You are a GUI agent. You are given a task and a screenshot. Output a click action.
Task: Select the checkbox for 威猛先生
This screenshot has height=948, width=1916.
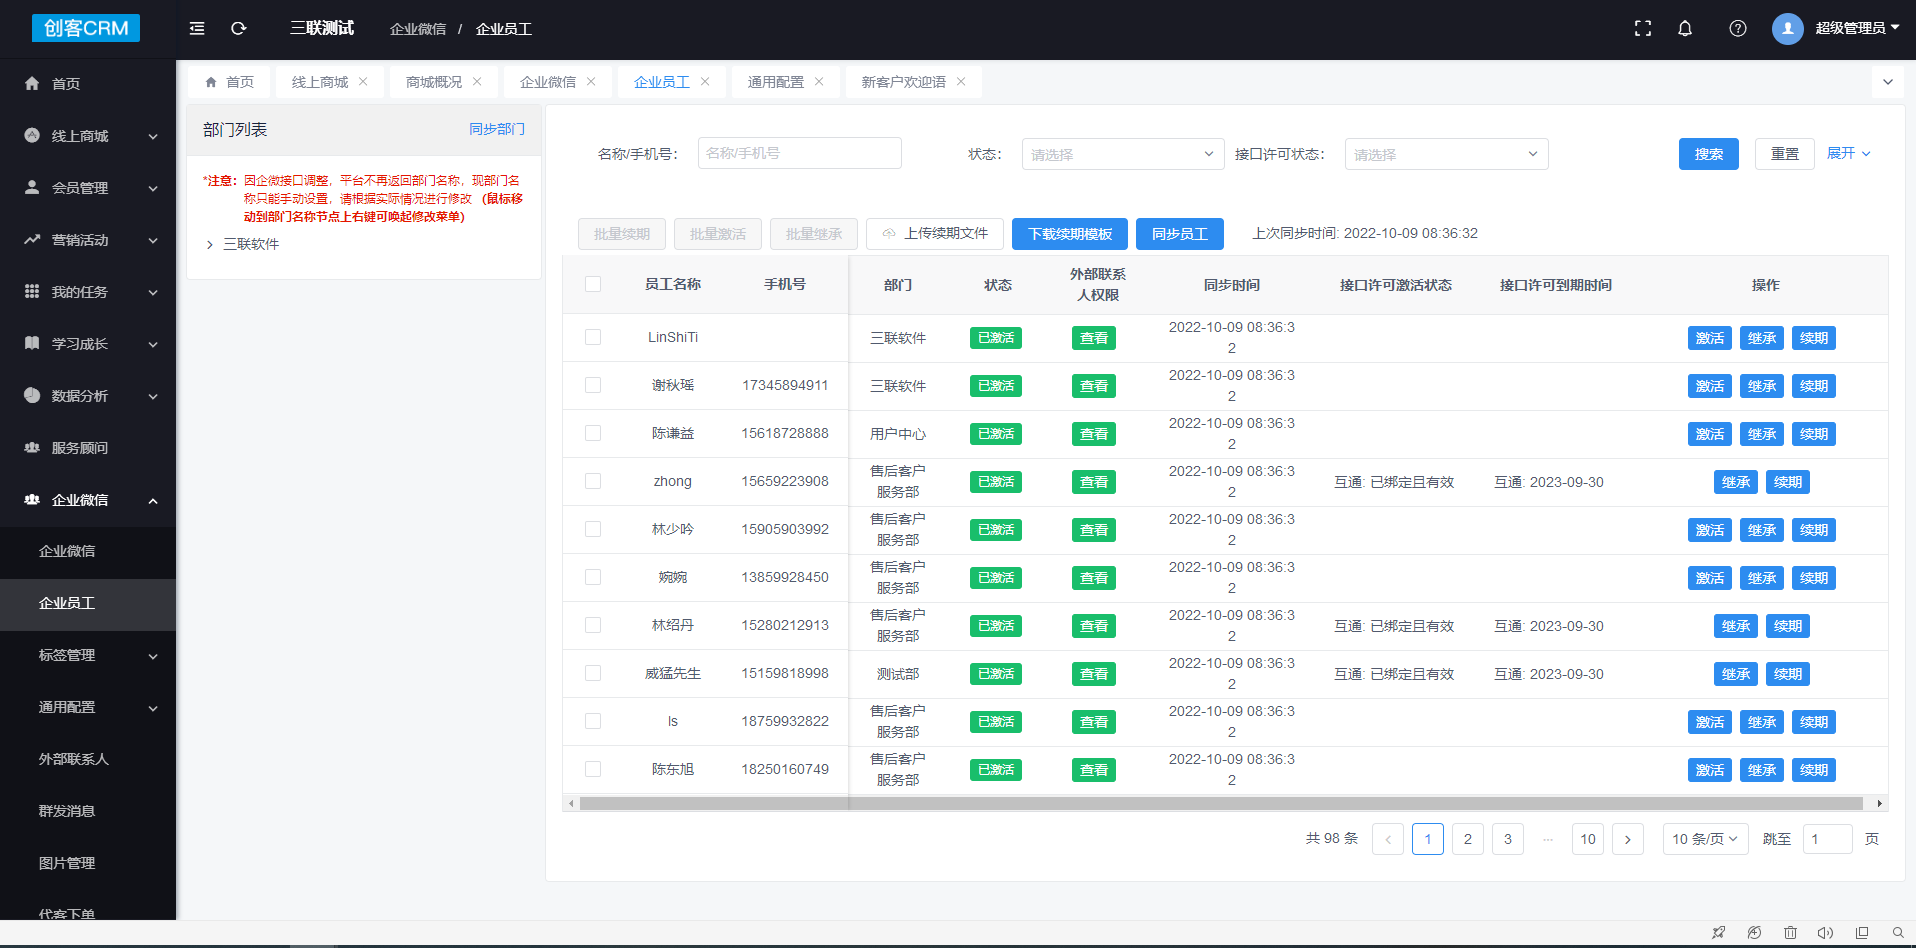tap(593, 673)
